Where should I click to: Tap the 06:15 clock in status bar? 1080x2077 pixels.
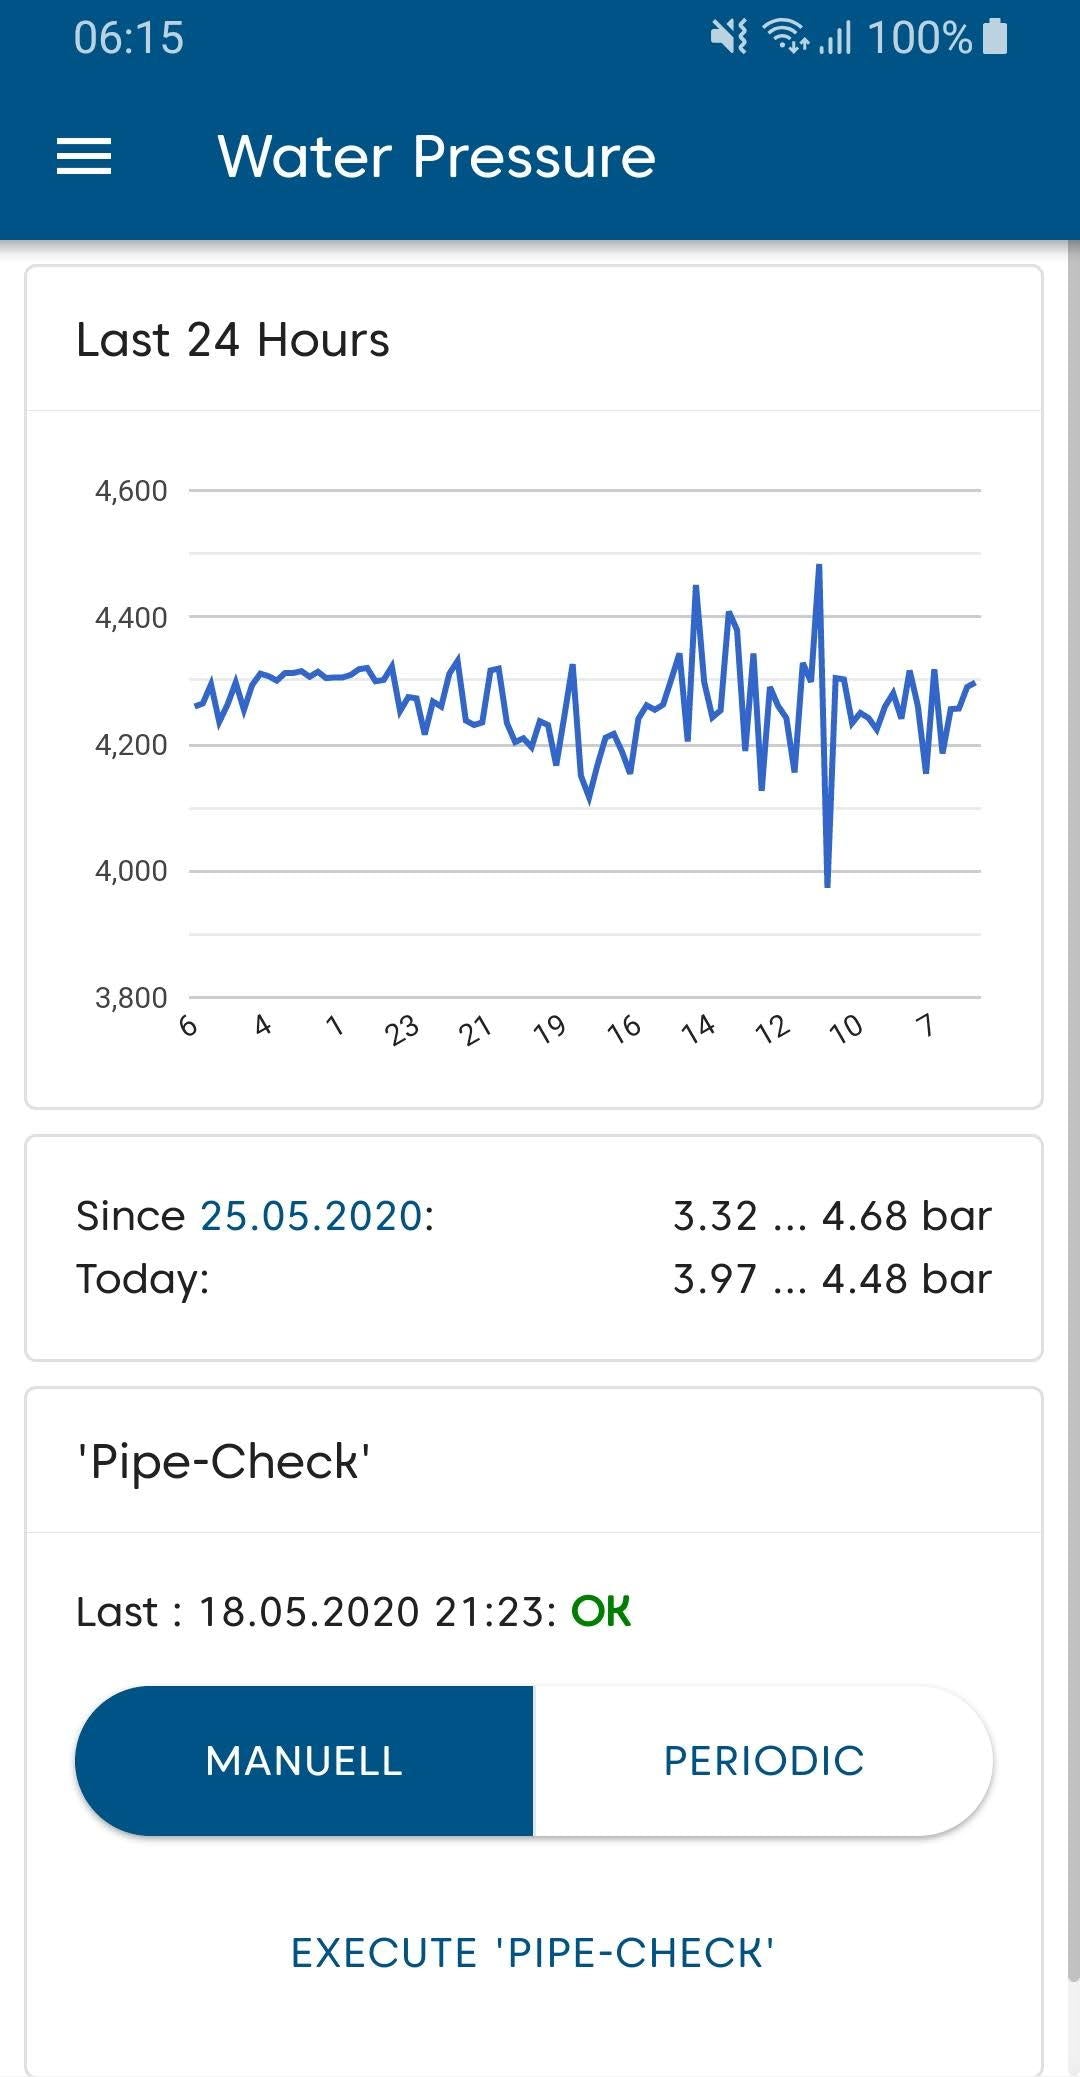pyautogui.click(x=129, y=38)
